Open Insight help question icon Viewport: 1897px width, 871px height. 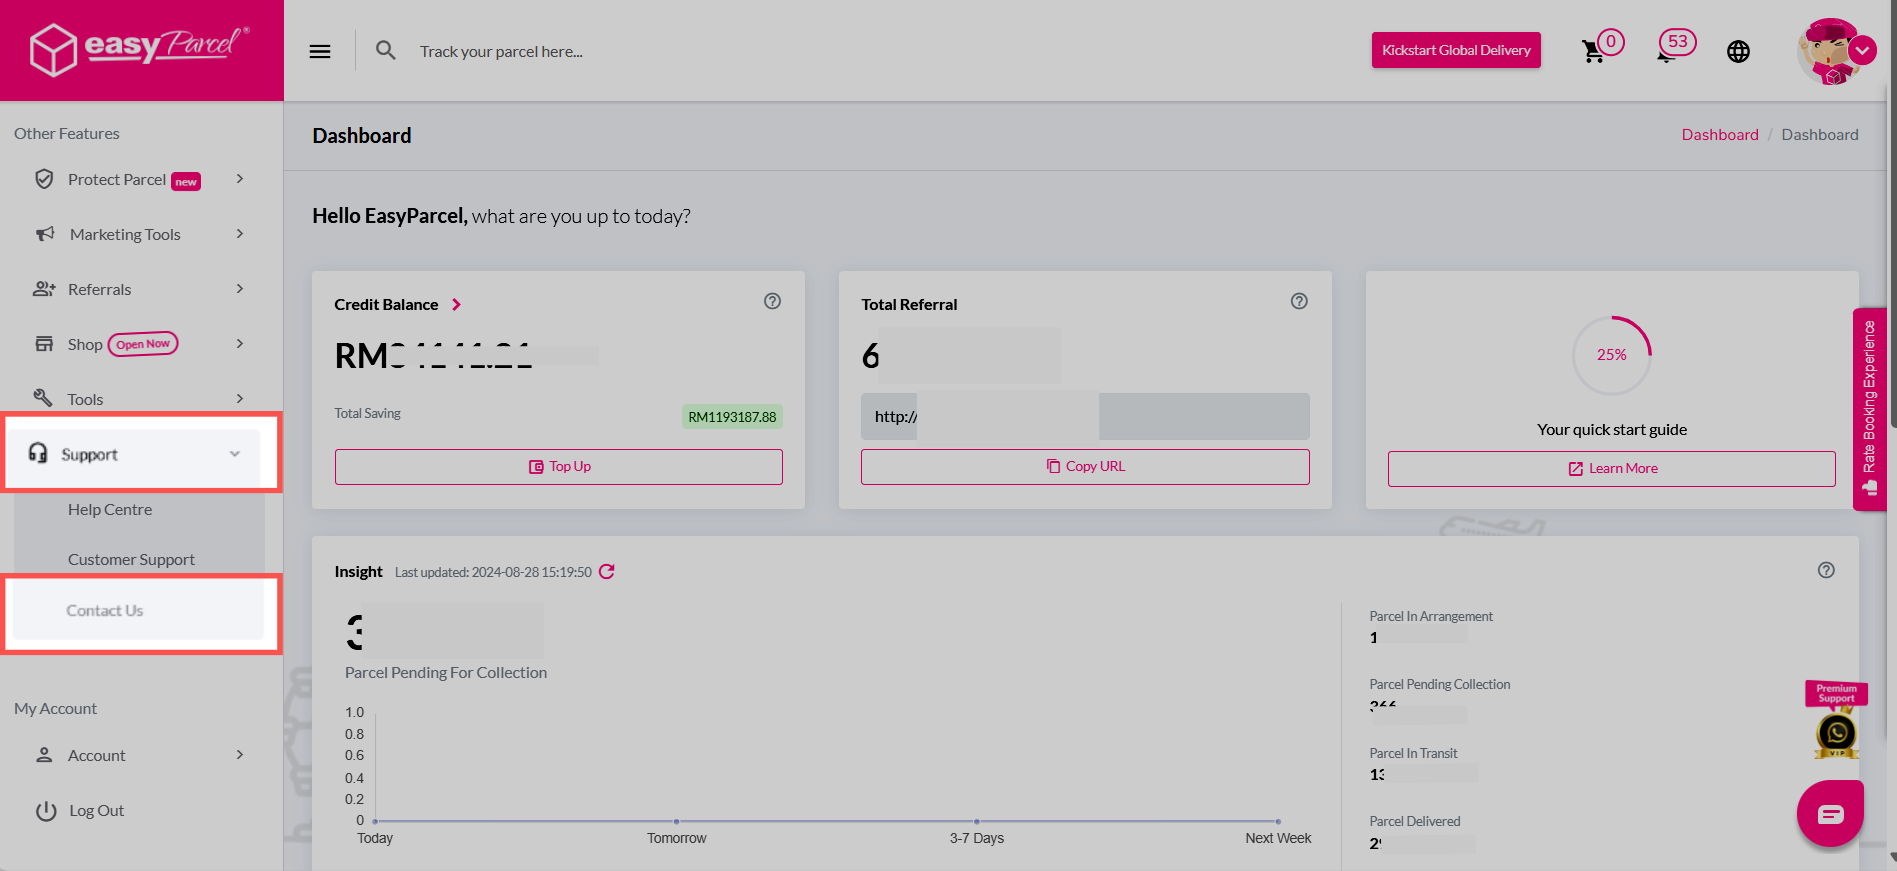[1826, 570]
